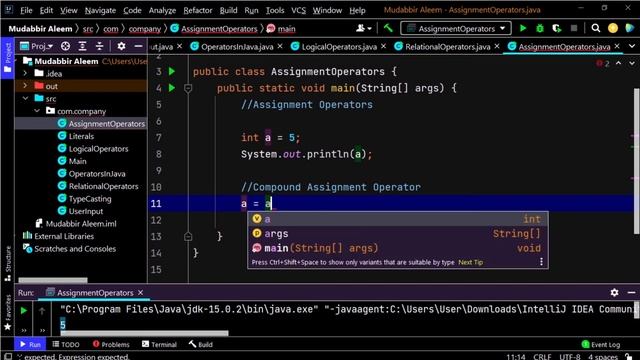Open Project panel settings gear
This screenshot has height=360, width=640.
click(x=121, y=46)
